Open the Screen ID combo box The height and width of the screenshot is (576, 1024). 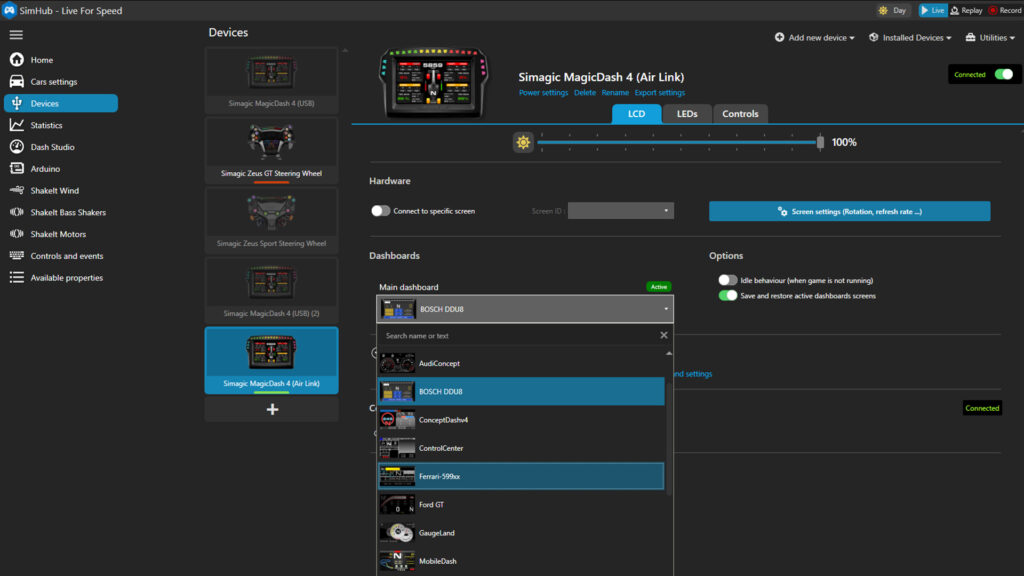pyautogui.click(x=620, y=211)
